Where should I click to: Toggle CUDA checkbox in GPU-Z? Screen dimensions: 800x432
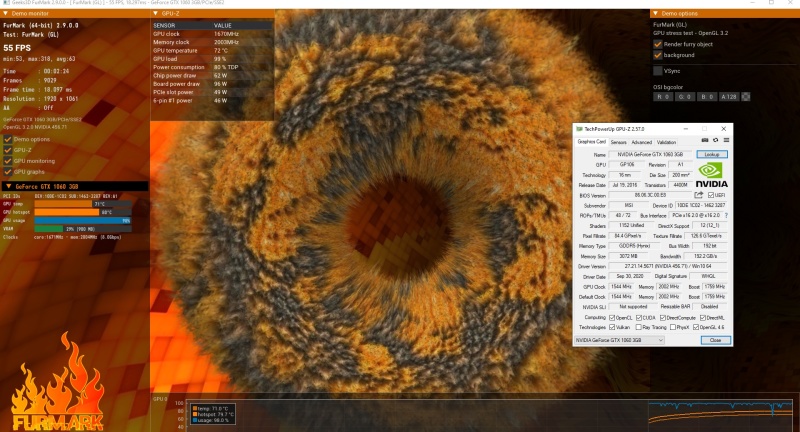click(638, 318)
